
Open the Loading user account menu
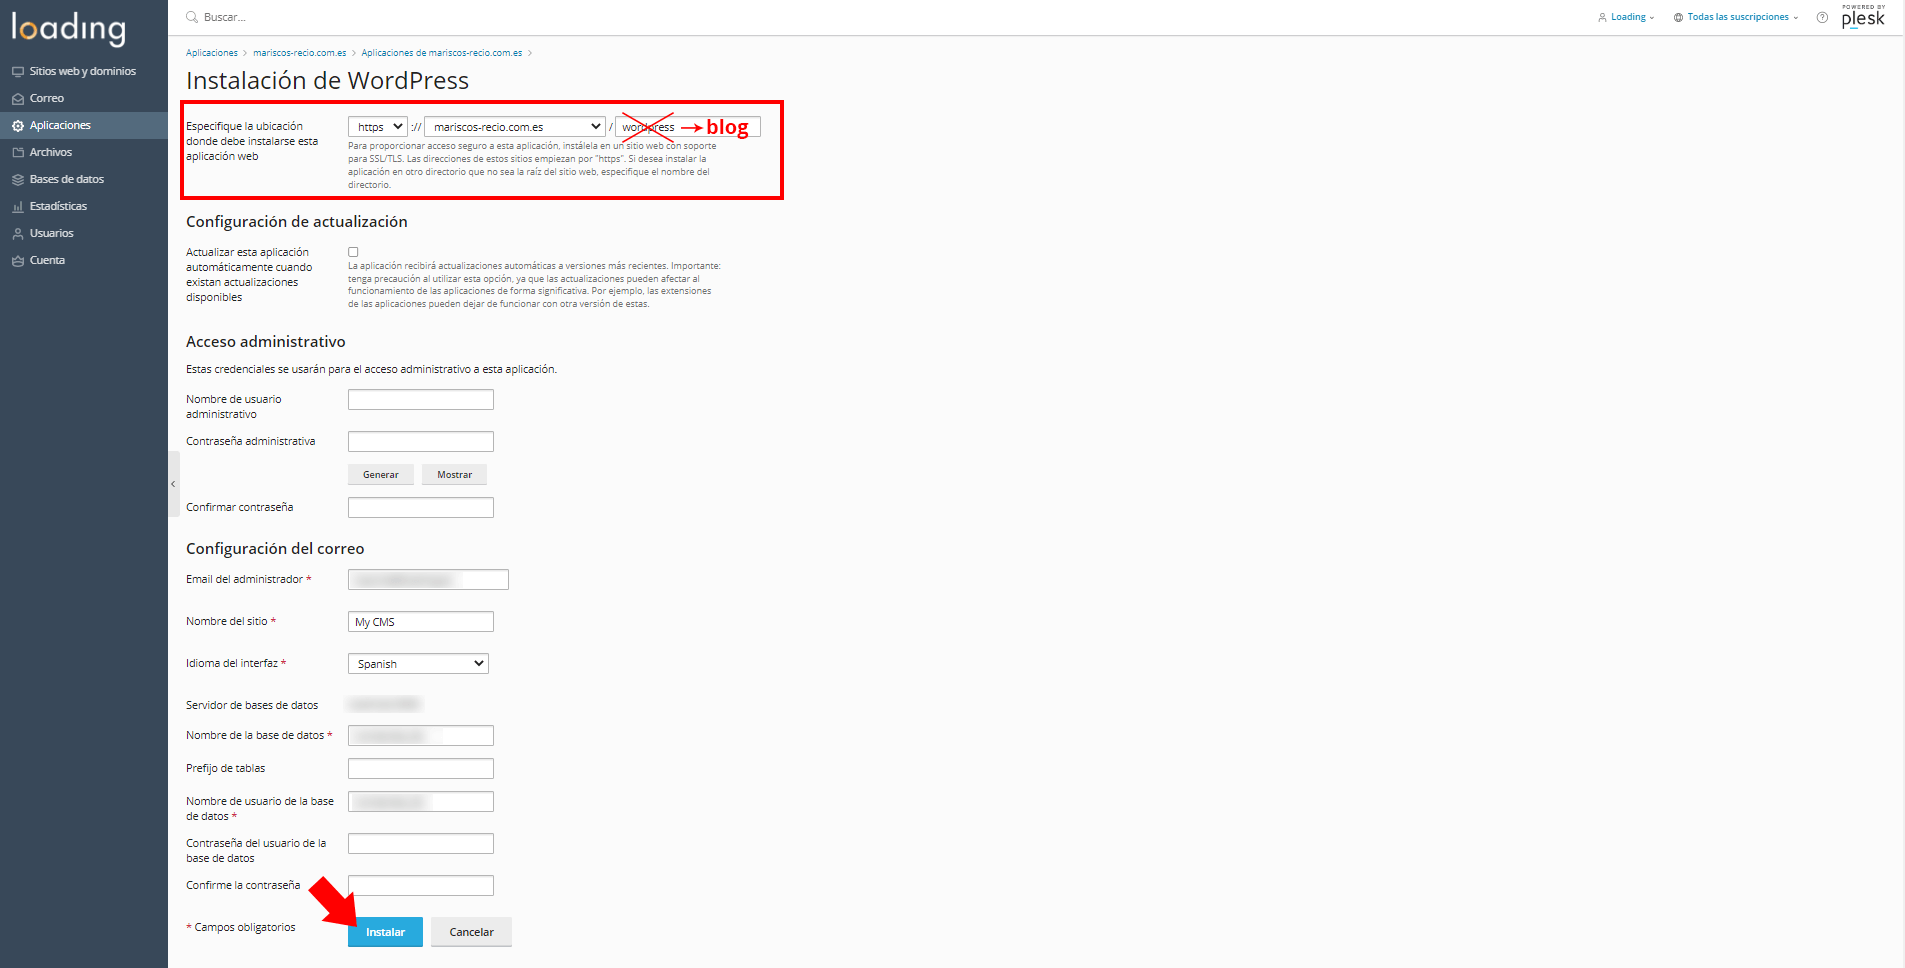pos(1626,17)
